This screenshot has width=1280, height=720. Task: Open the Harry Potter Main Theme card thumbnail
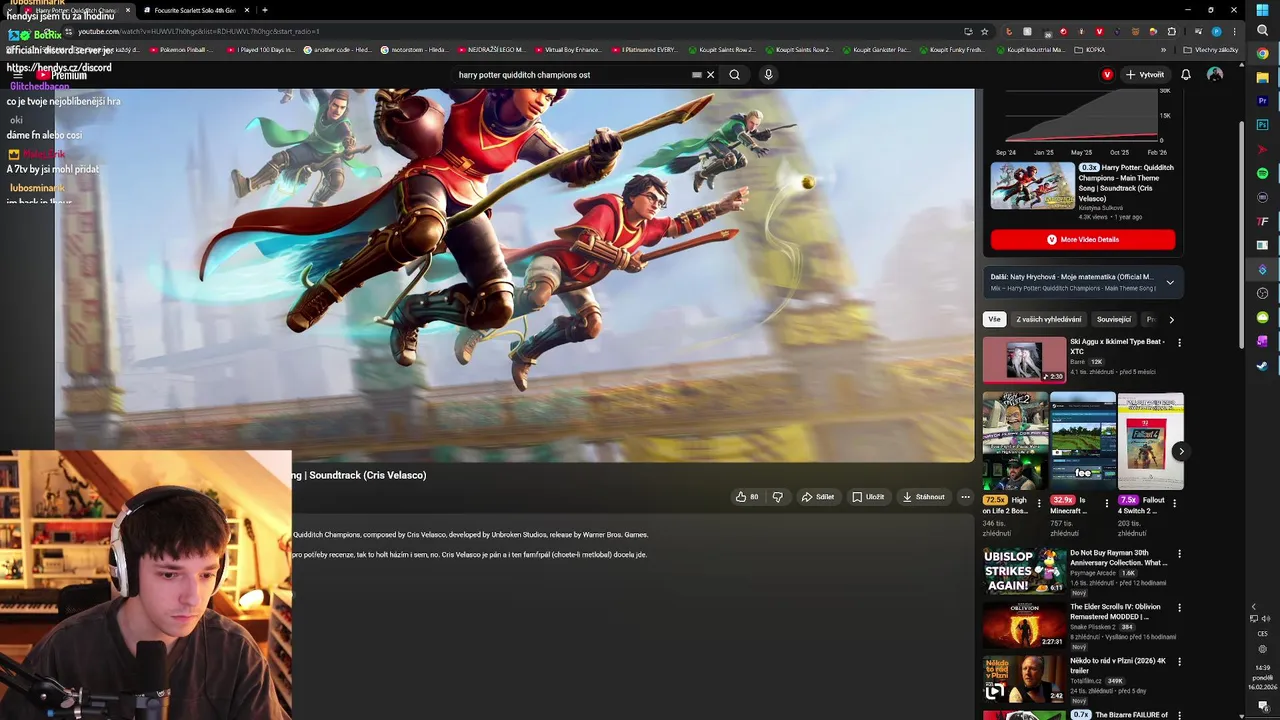tap(1032, 186)
